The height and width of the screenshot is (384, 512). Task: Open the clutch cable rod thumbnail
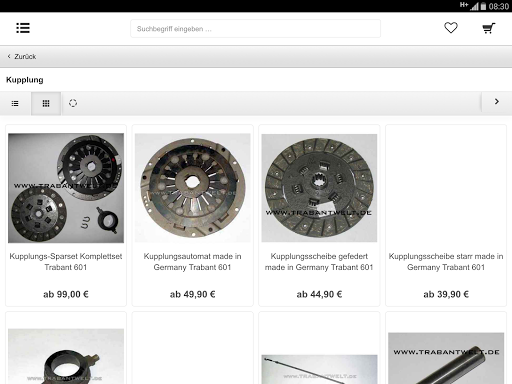click(319, 369)
